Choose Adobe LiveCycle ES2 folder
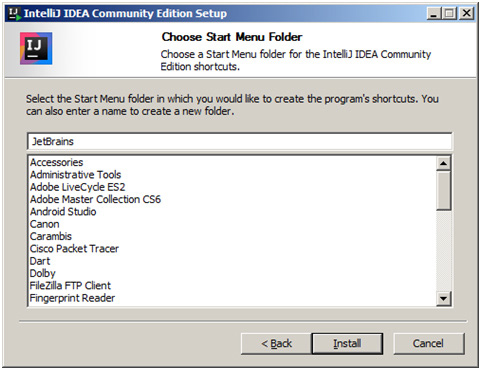481x370 pixels. tap(77, 187)
